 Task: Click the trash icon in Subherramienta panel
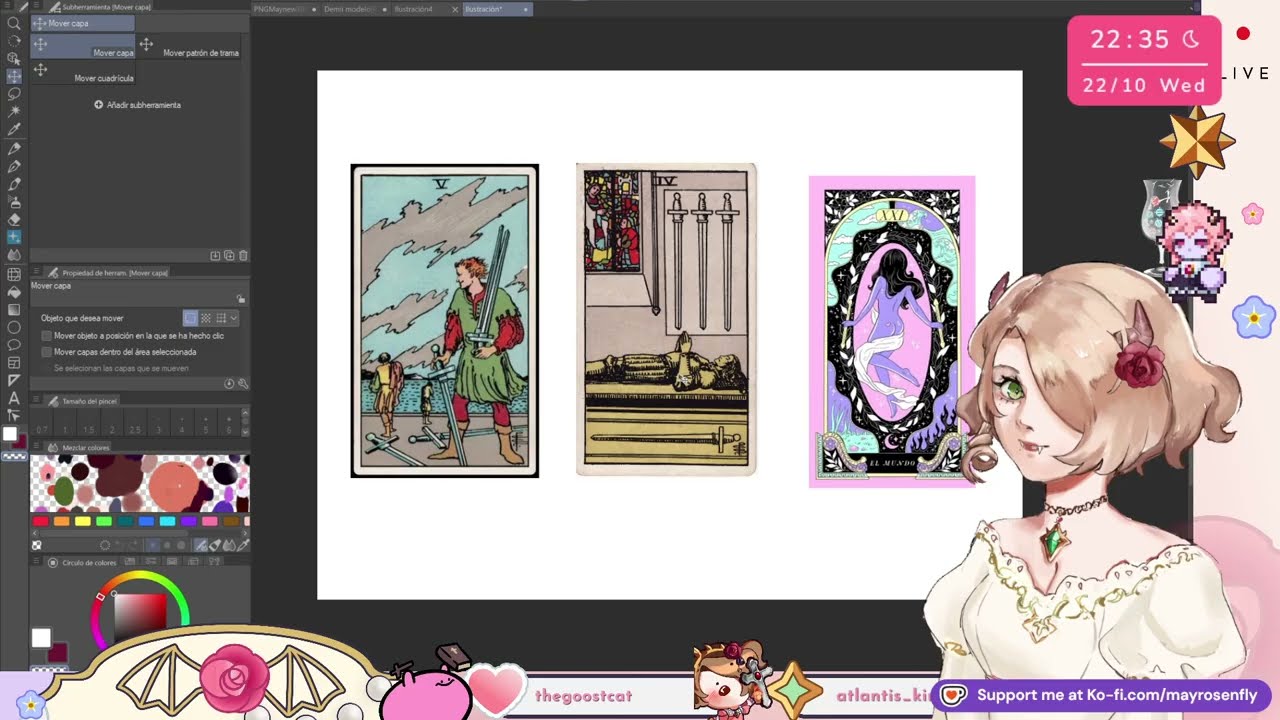[243, 256]
